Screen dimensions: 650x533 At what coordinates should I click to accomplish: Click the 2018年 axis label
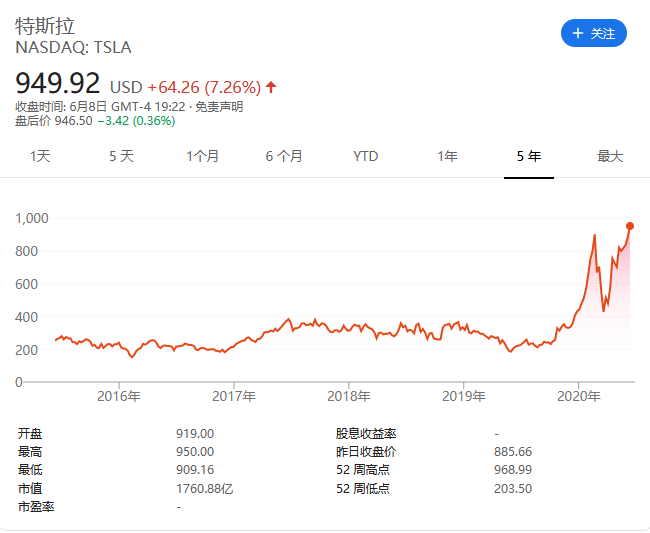(x=348, y=397)
